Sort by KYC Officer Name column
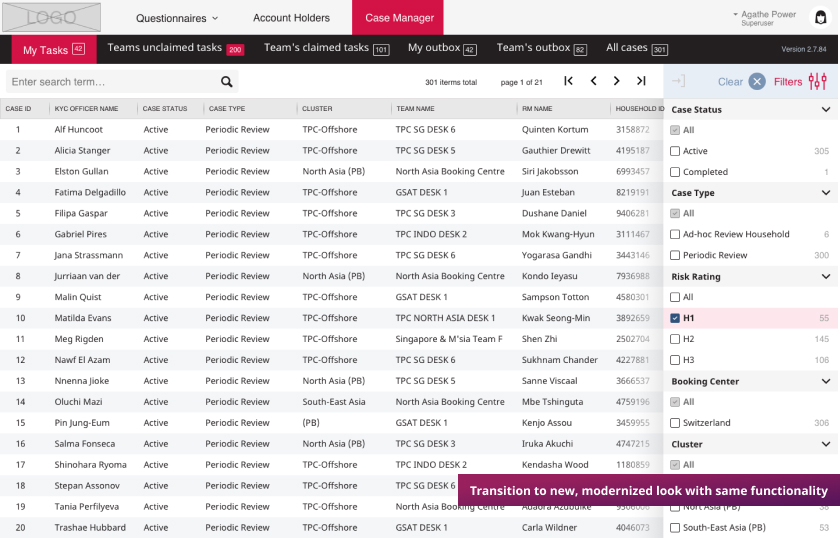 (86, 109)
